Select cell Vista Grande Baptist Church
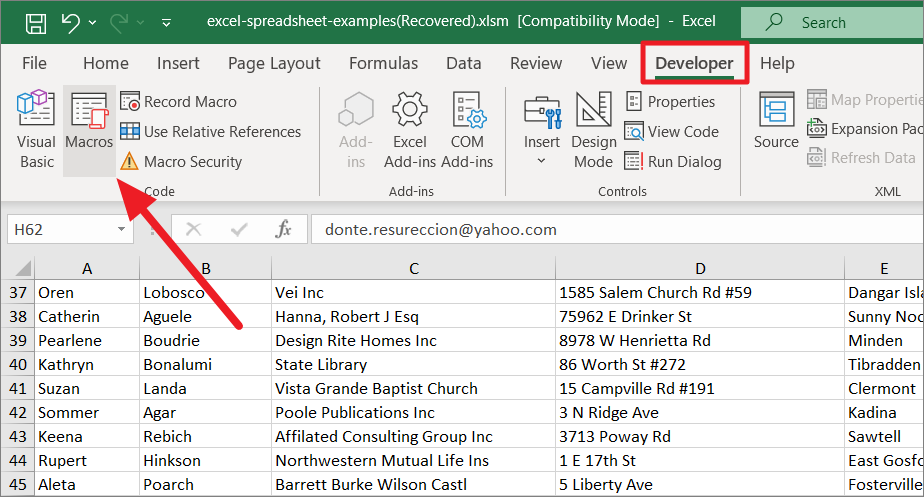The width and height of the screenshot is (924, 497). 414,389
